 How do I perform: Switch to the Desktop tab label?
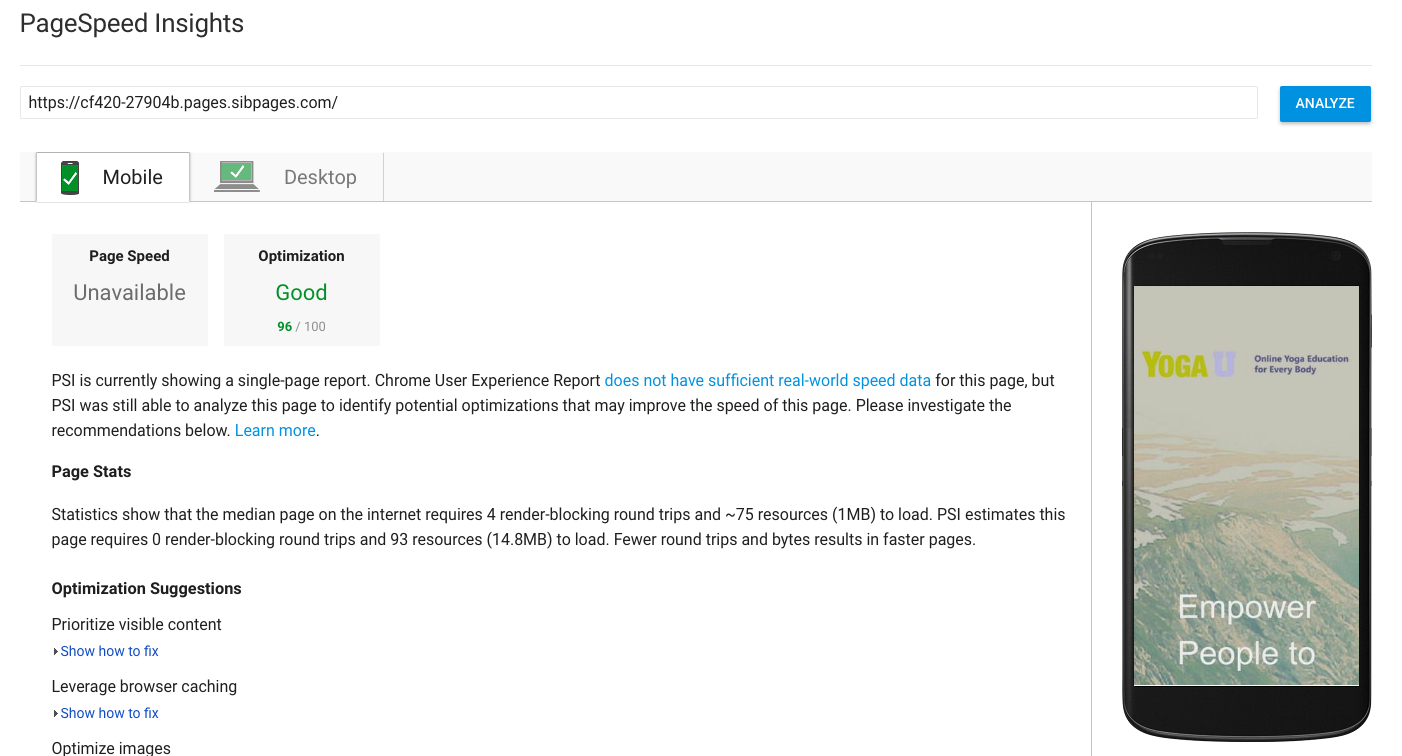pyautogui.click(x=320, y=177)
